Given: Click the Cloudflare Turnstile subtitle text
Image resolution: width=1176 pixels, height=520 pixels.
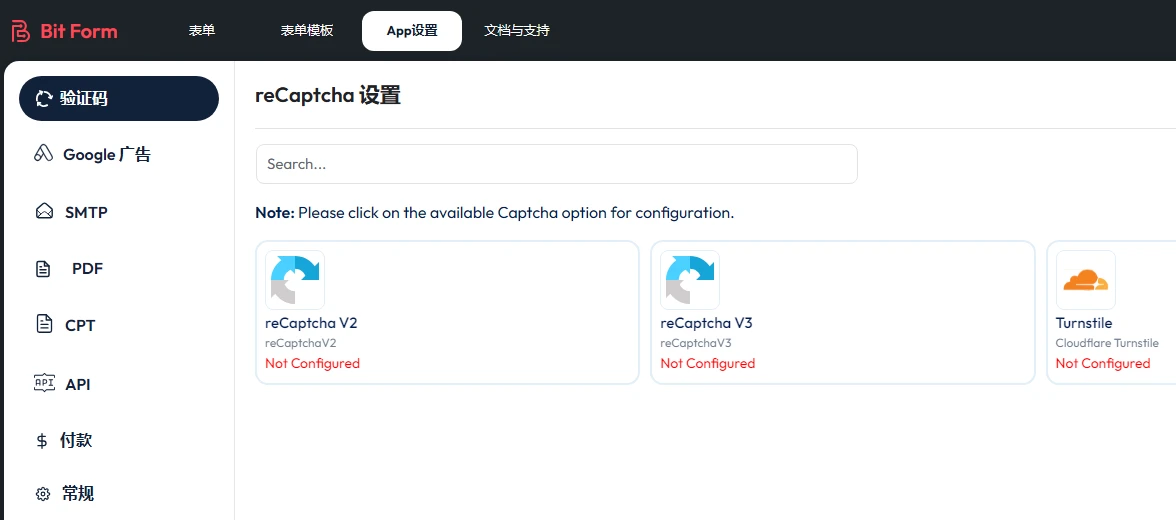Looking at the screenshot, I should coord(1108,343).
